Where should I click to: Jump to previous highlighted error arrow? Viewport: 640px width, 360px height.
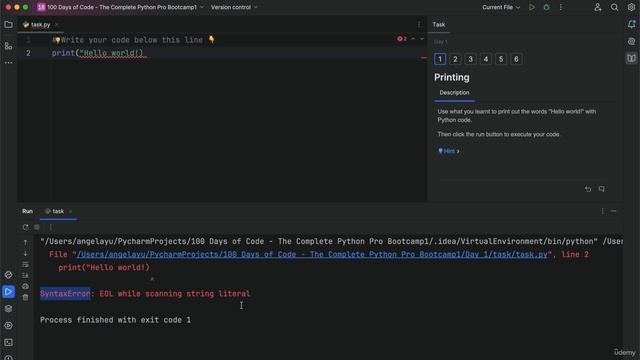(x=413, y=39)
